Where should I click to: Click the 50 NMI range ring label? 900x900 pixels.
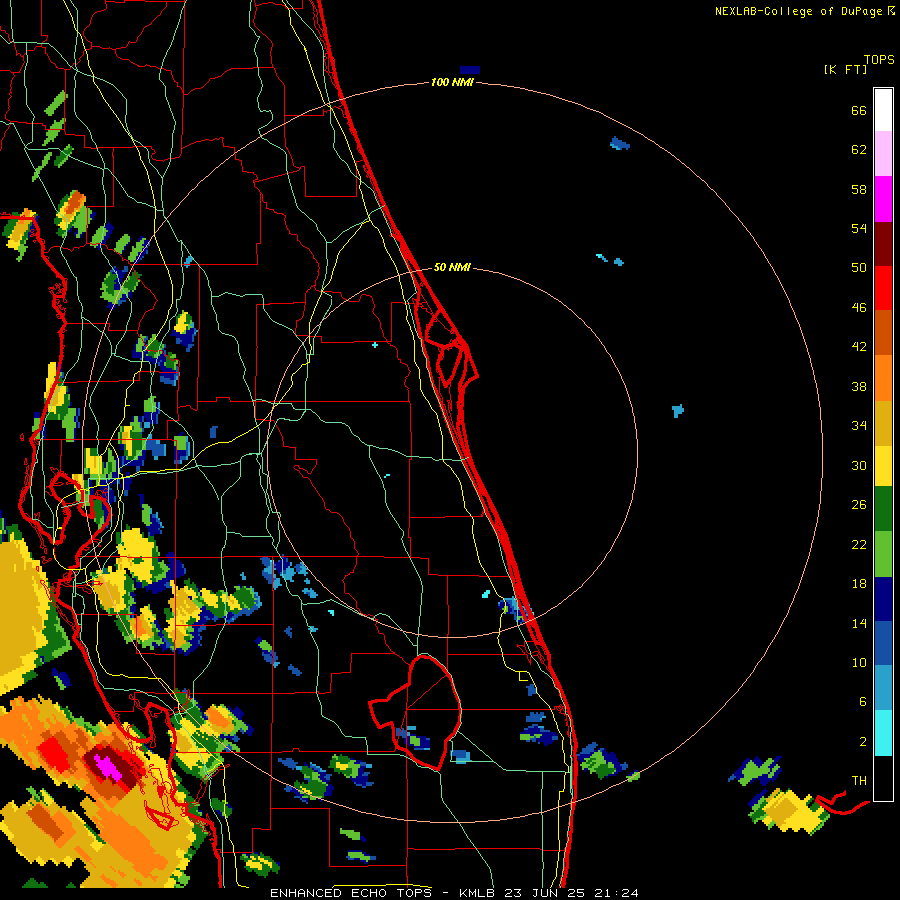tap(452, 267)
